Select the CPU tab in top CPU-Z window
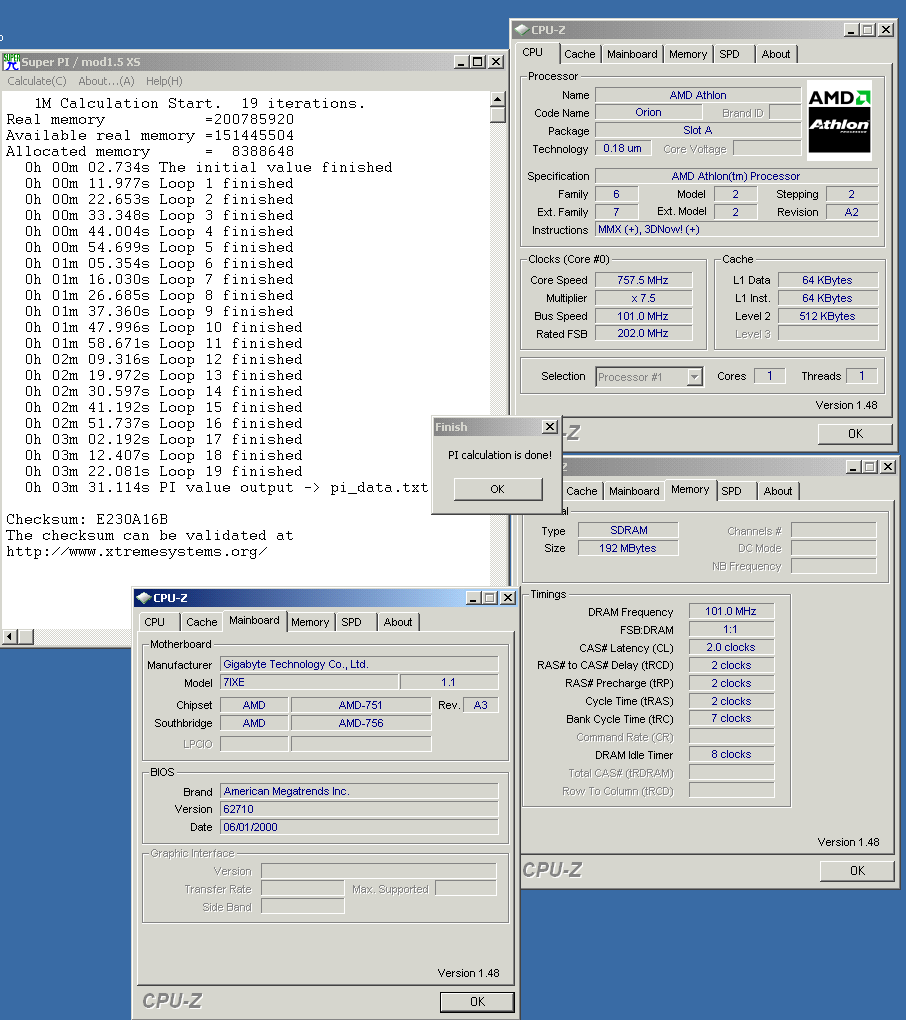906x1020 pixels. point(533,53)
